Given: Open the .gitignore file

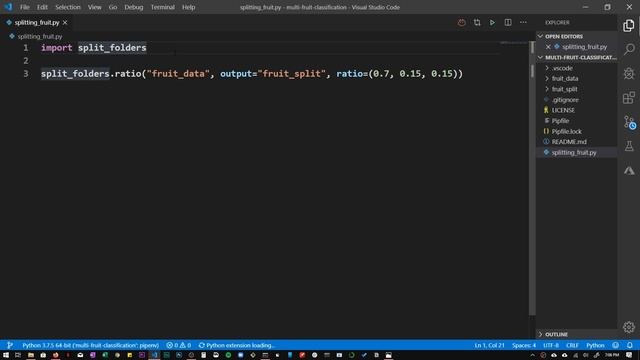Looking at the screenshot, I should point(577,100).
